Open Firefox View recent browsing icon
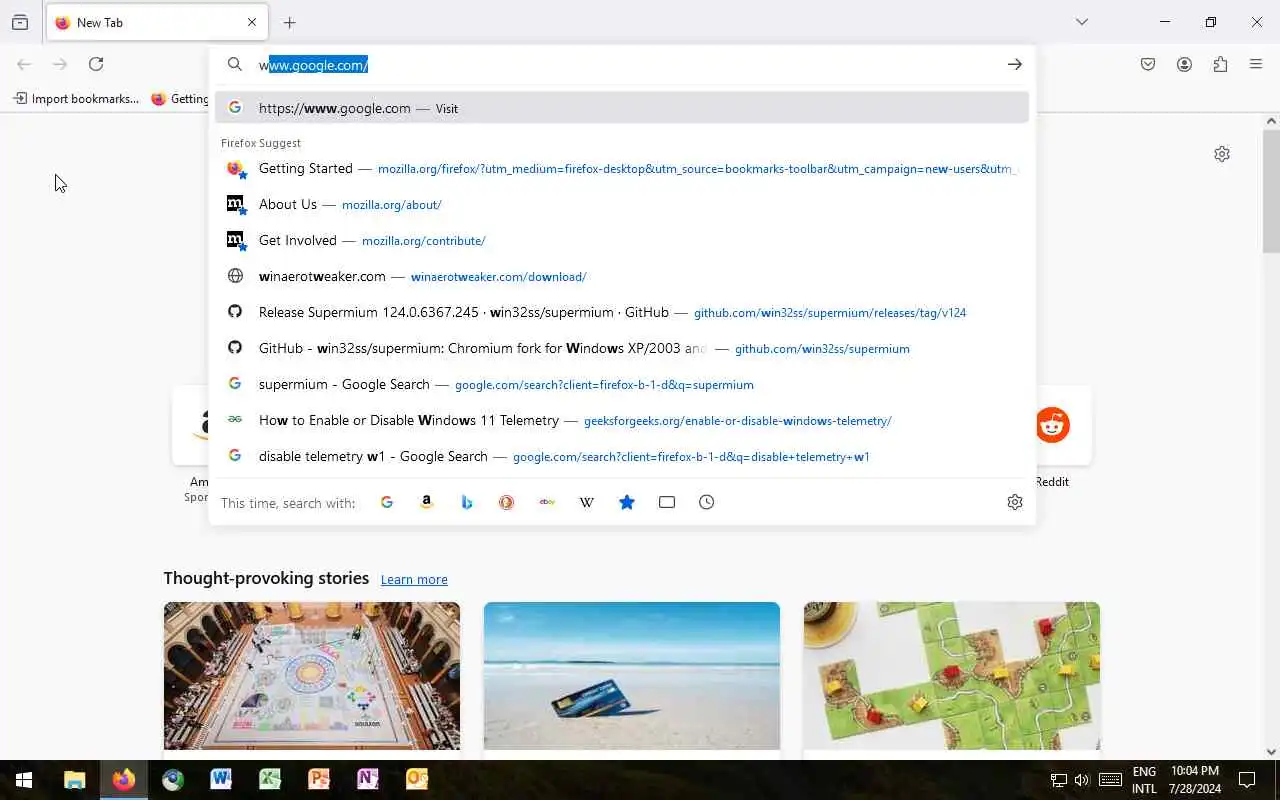The height and width of the screenshot is (800, 1280). (x=20, y=22)
